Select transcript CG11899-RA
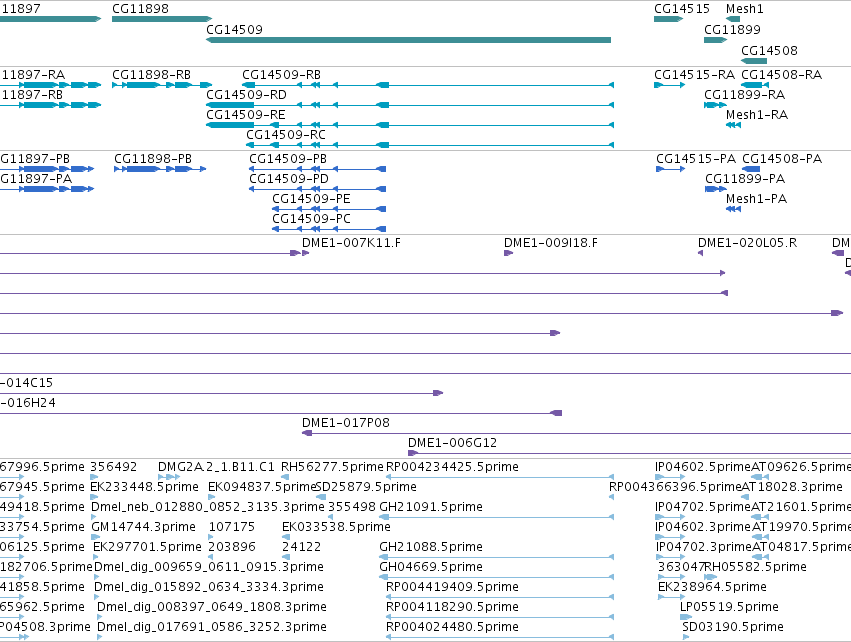The height and width of the screenshot is (642, 851). click(715, 105)
